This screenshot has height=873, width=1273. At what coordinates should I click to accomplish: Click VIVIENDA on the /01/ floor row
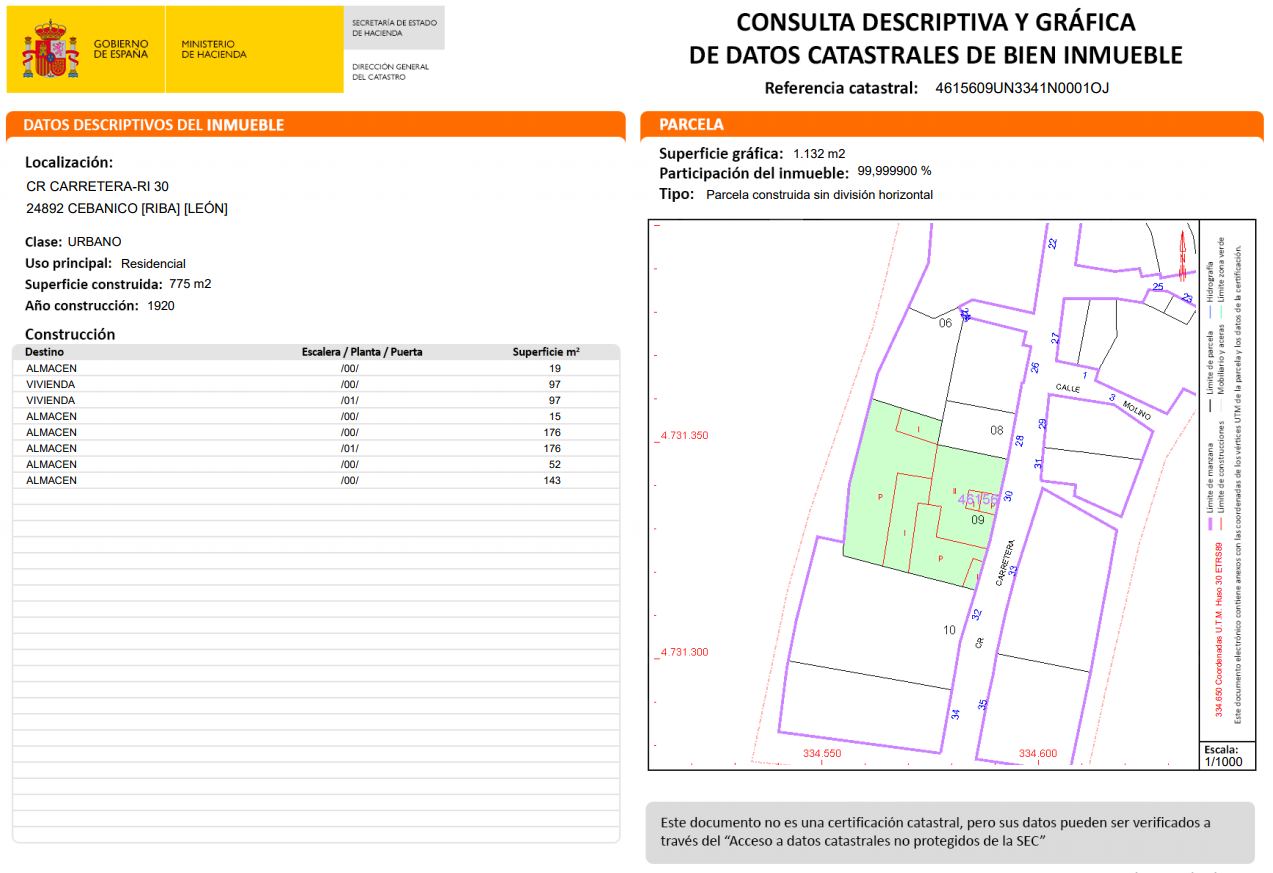point(50,400)
